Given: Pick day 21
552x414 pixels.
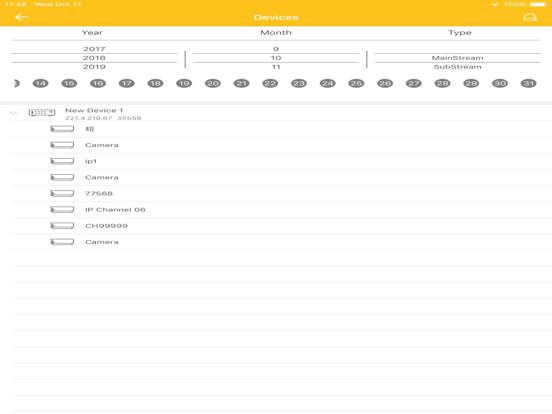Looking at the screenshot, I should point(241,83).
